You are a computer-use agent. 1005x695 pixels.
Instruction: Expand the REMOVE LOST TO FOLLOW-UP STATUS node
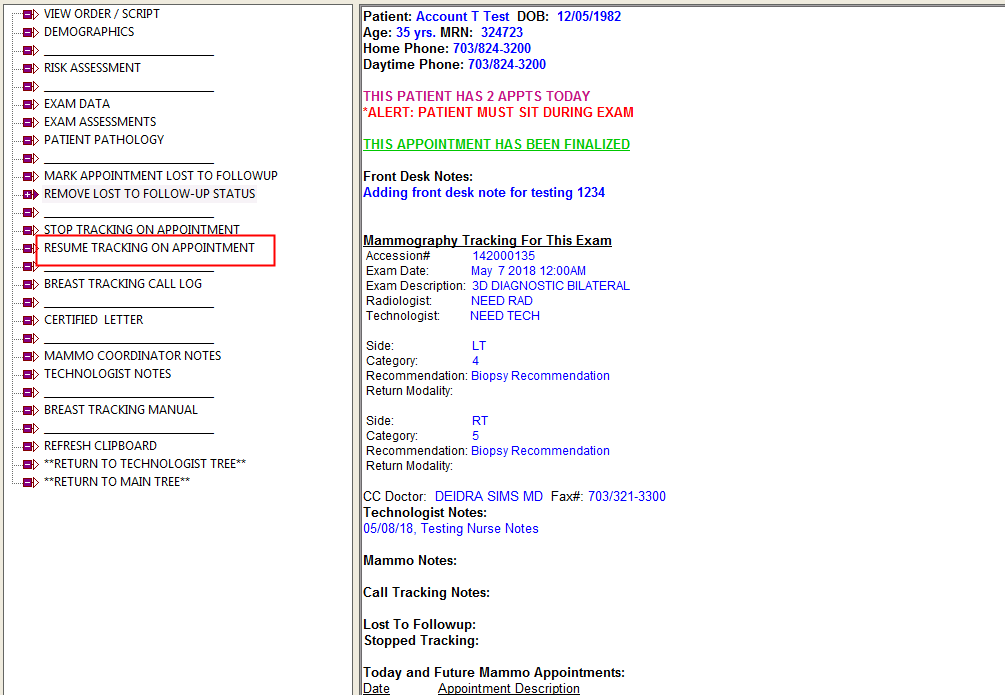pos(30,195)
